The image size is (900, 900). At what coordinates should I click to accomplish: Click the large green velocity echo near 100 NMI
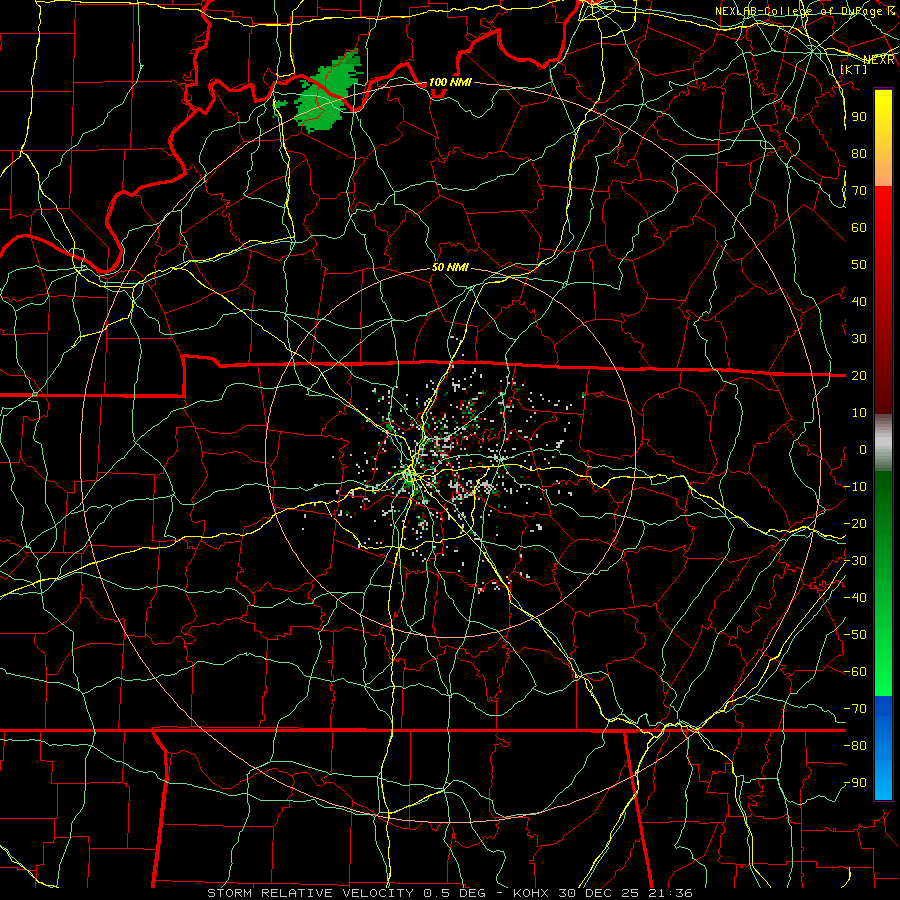[327, 92]
